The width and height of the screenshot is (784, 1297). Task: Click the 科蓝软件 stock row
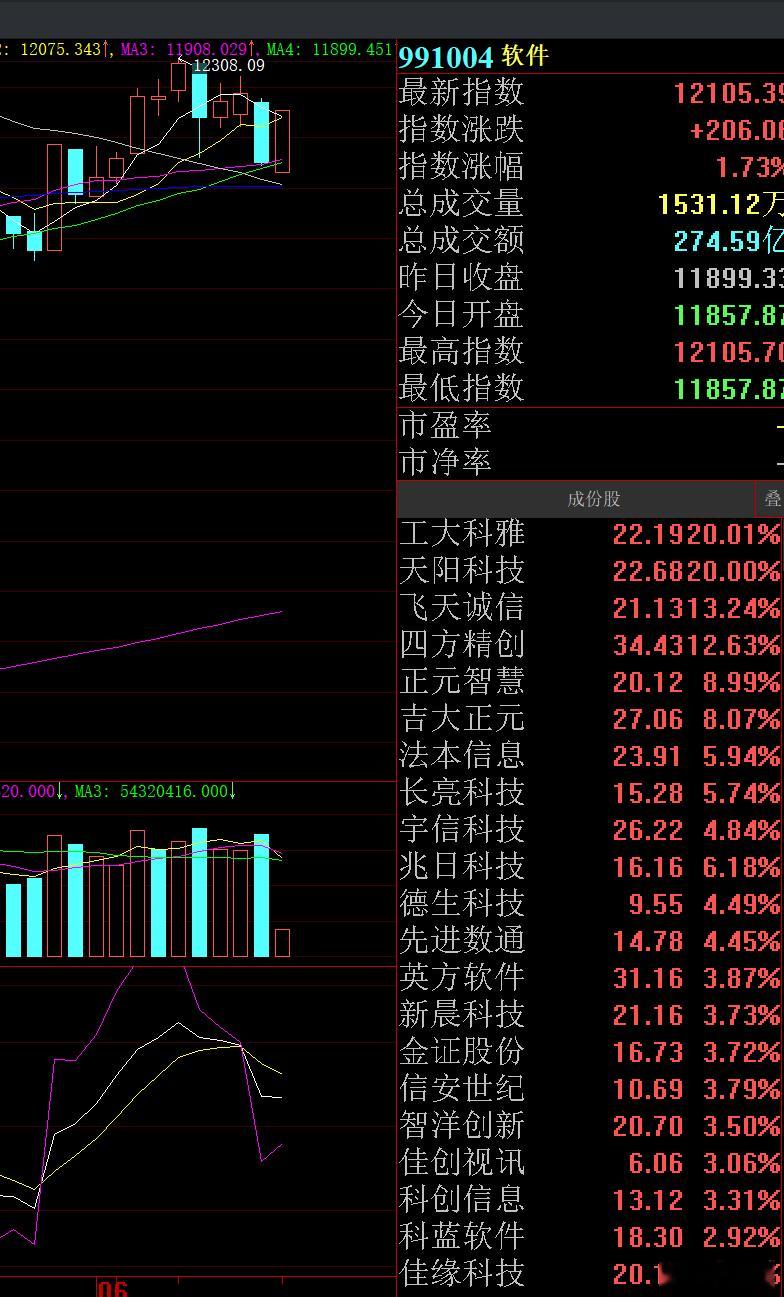[590, 1237]
